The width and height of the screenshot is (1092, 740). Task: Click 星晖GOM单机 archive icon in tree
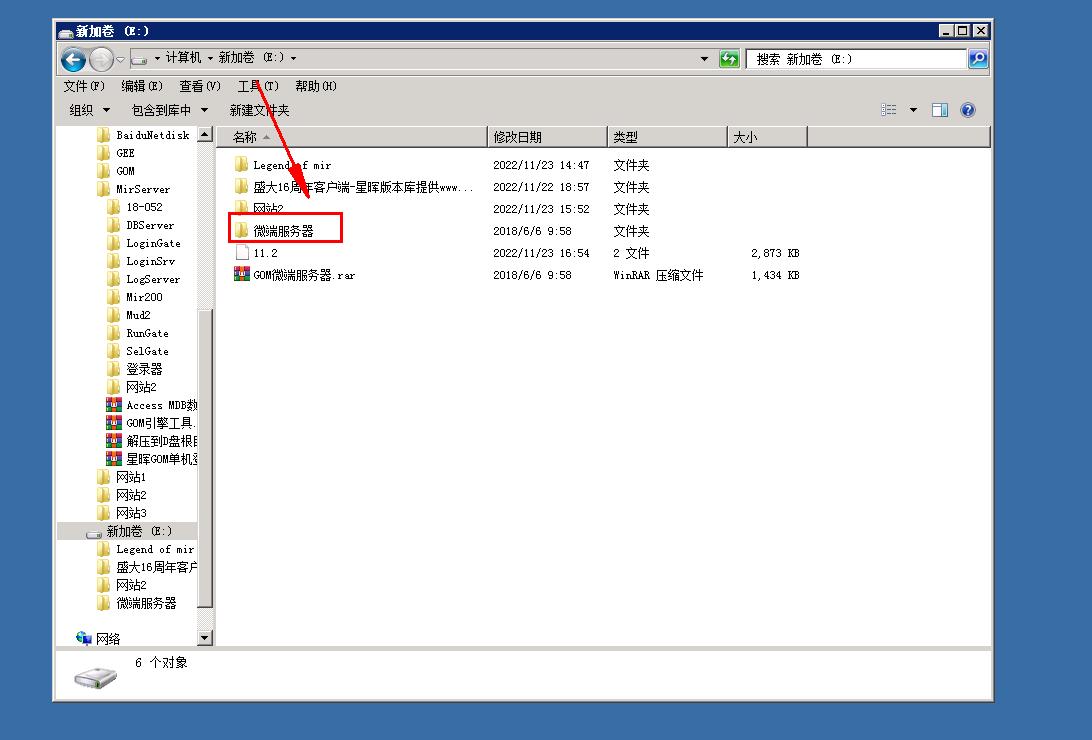114,459
